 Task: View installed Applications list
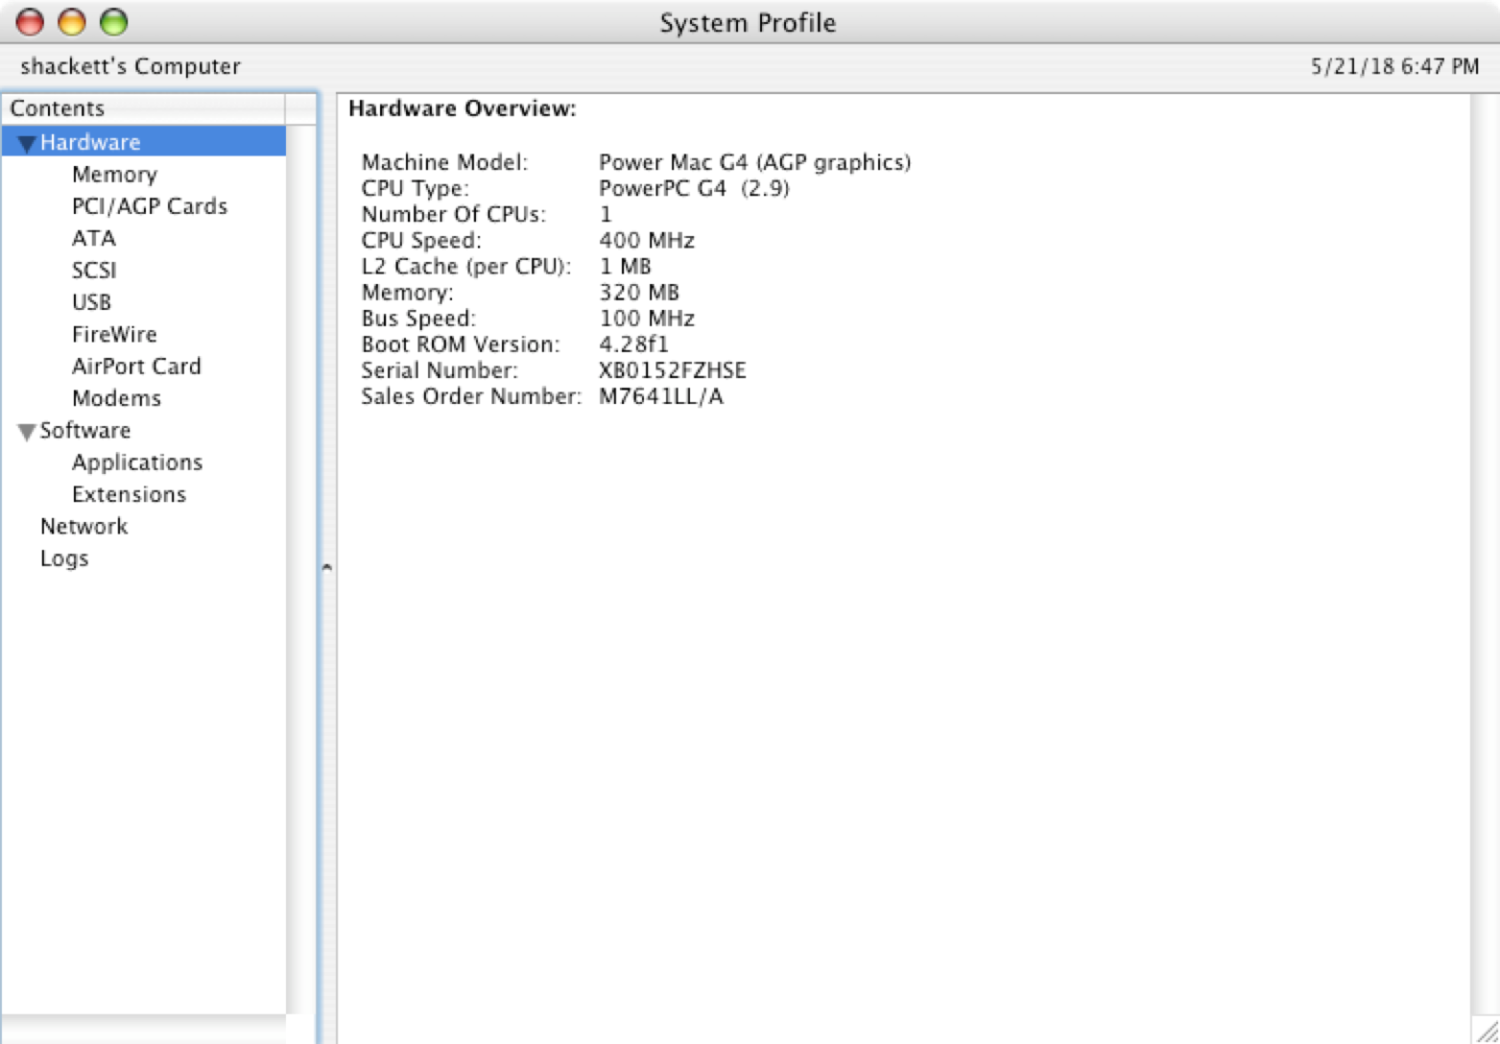[137, 462]
